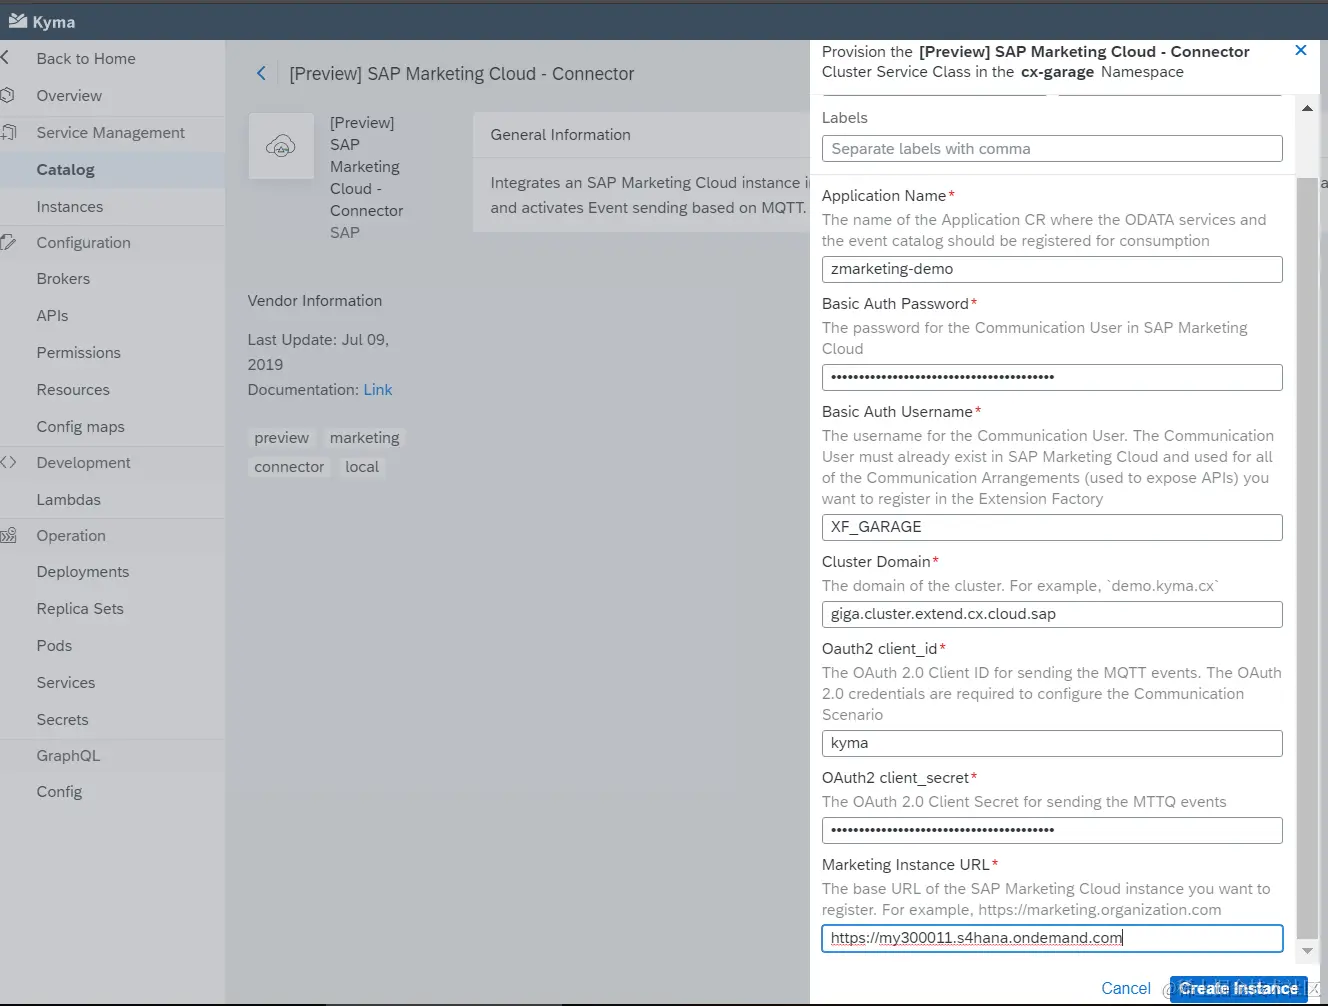This screenshot has width=1328, height=1006.
Task: Focus the Basic Auth Password field
Action: coord(1052,377)
